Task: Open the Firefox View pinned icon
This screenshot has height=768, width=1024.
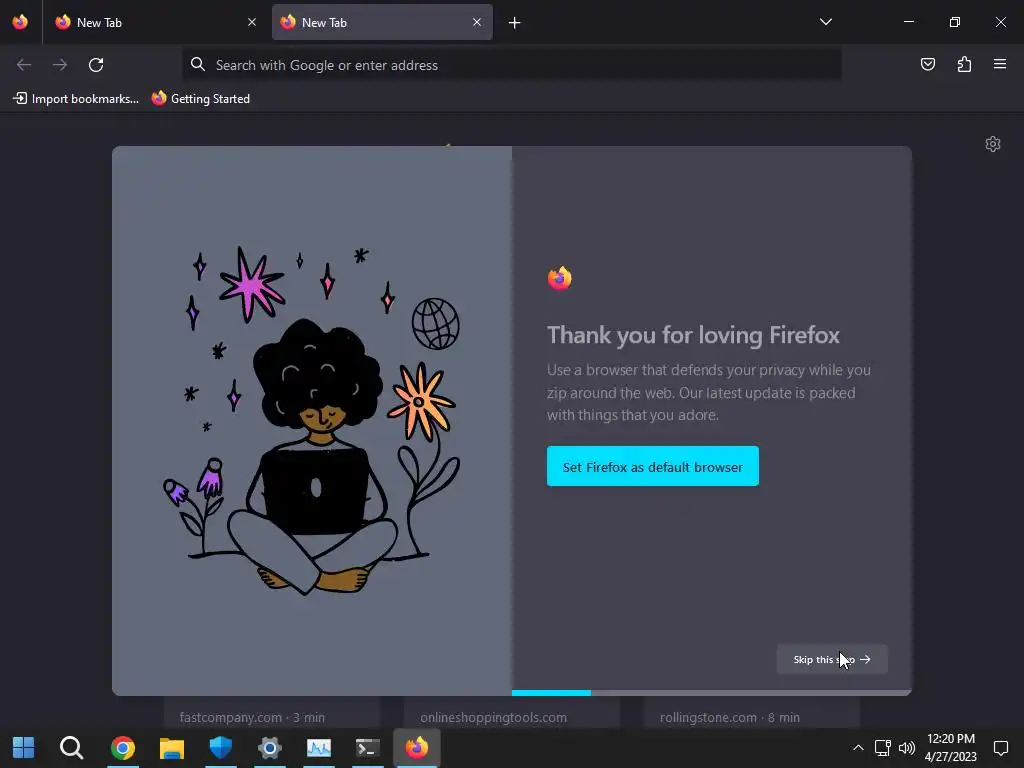Action: (x=20, y=22)
